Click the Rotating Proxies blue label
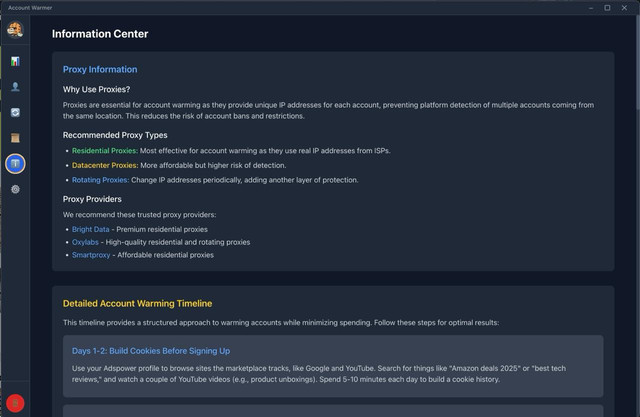 tap(100, 180)
